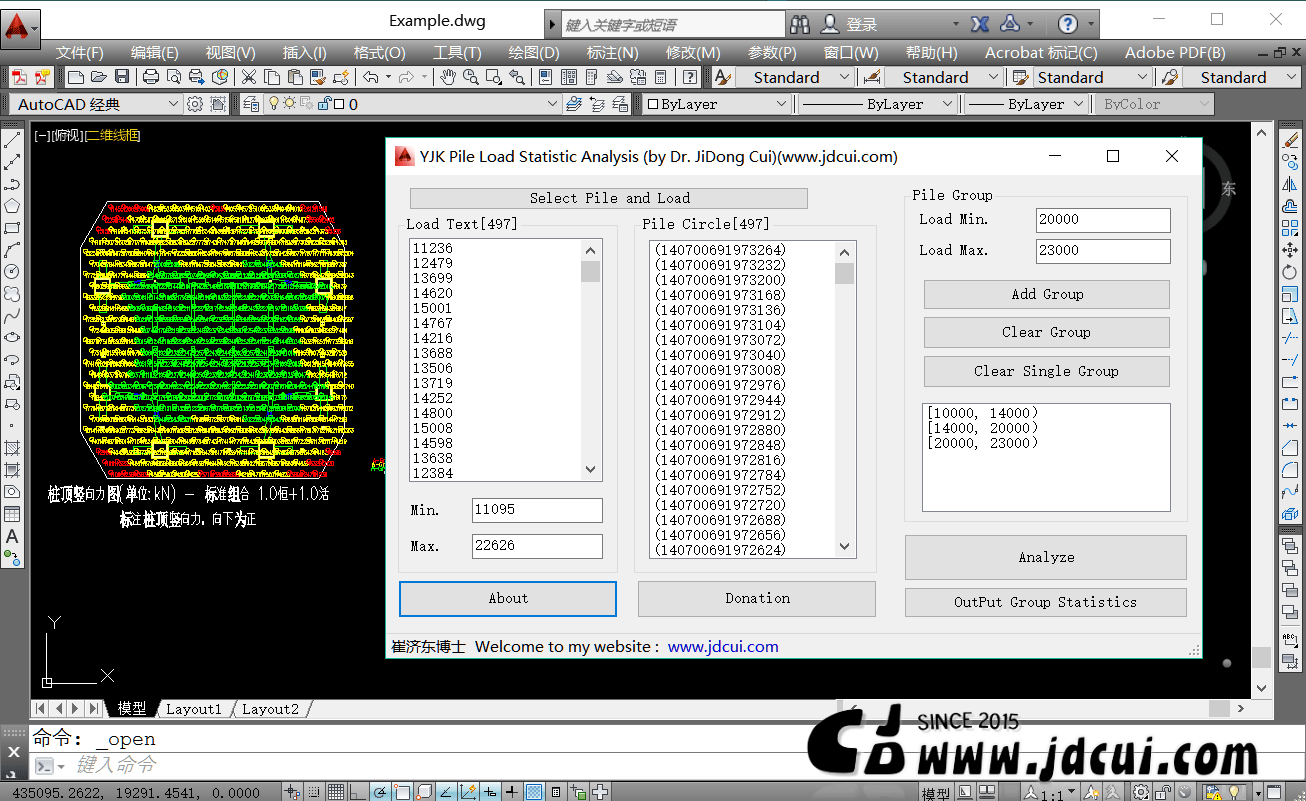This screenshot has height=801, width=1306.
Task: Click the Cut scissors icon
Action: (248, 77)
